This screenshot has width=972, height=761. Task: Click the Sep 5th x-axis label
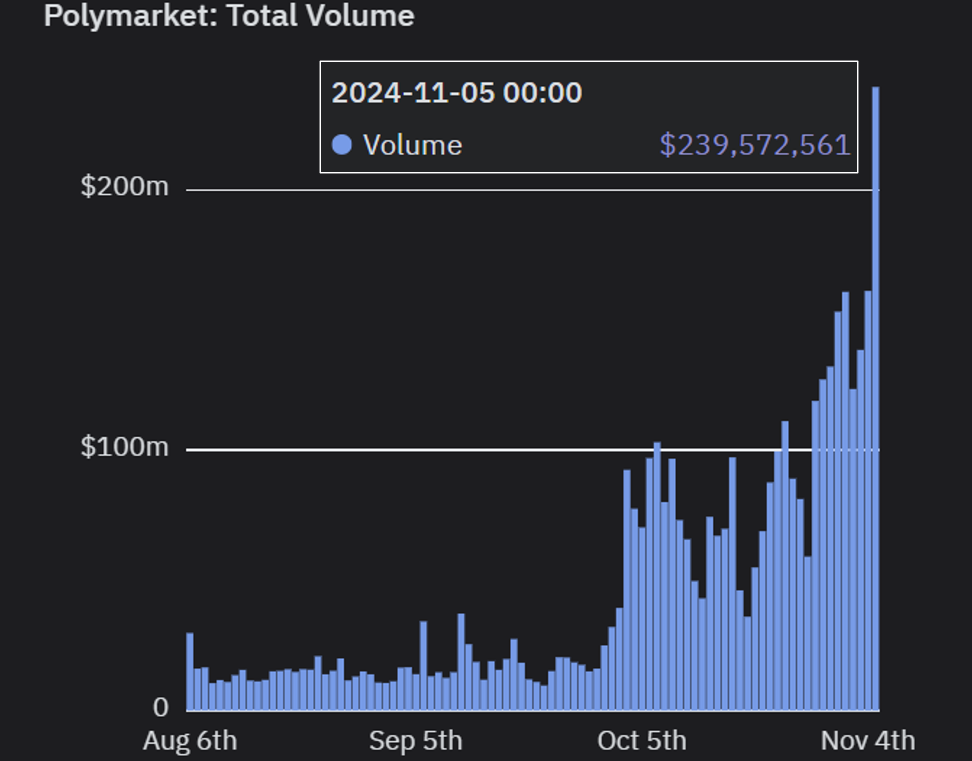[x=415, y=741]
